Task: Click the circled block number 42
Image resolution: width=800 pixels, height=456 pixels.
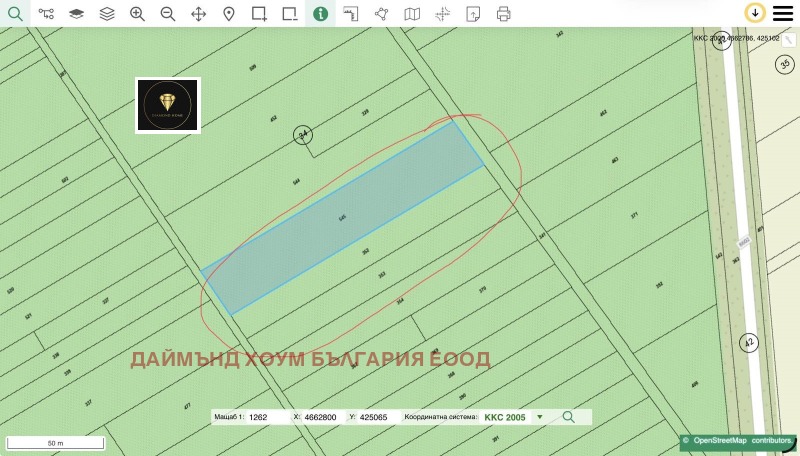Action: pos(749,342)
